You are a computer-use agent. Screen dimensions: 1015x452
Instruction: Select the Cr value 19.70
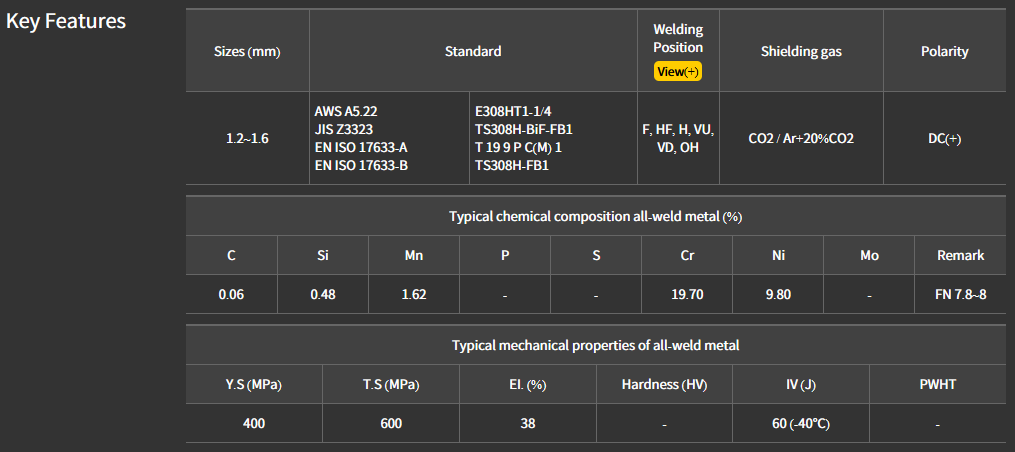[687, 295]
